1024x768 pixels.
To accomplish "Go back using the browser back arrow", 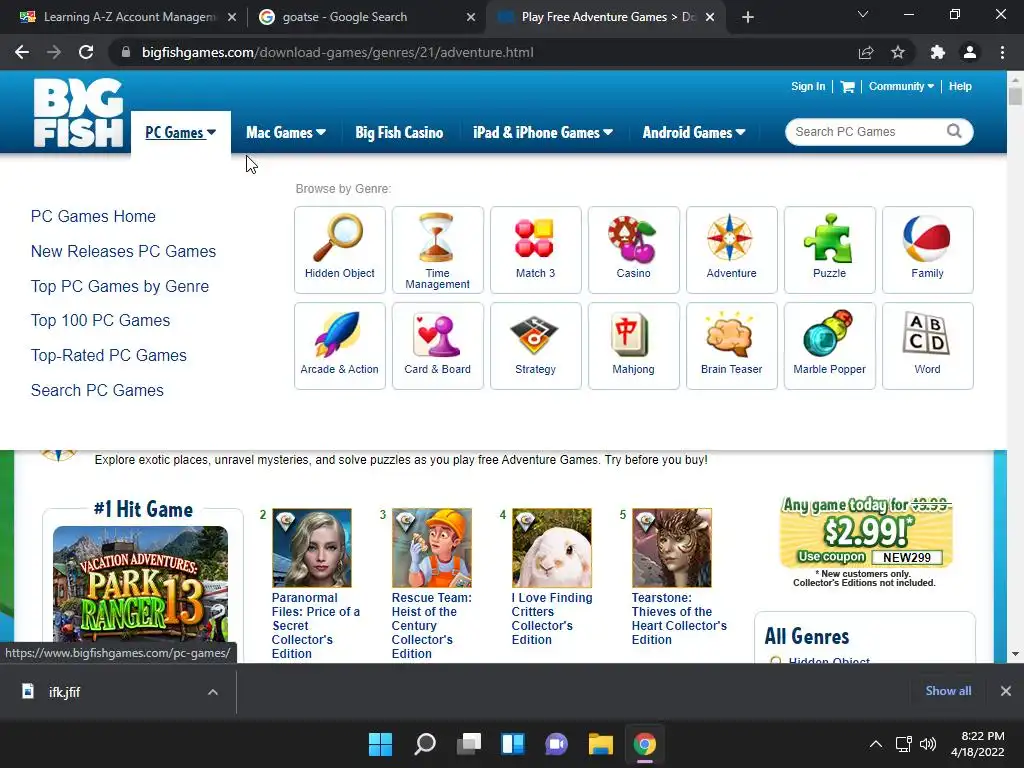I will tap(22, 52).
